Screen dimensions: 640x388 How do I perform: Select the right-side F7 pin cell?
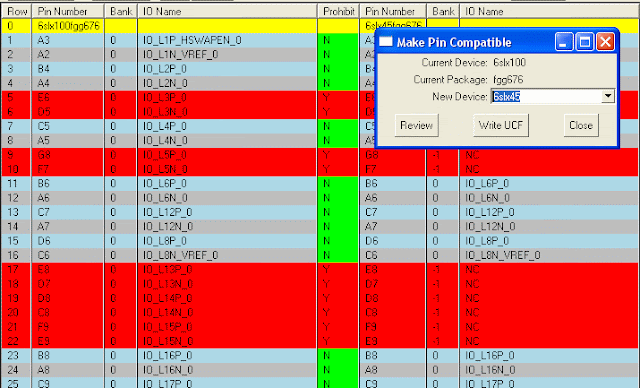393,169
